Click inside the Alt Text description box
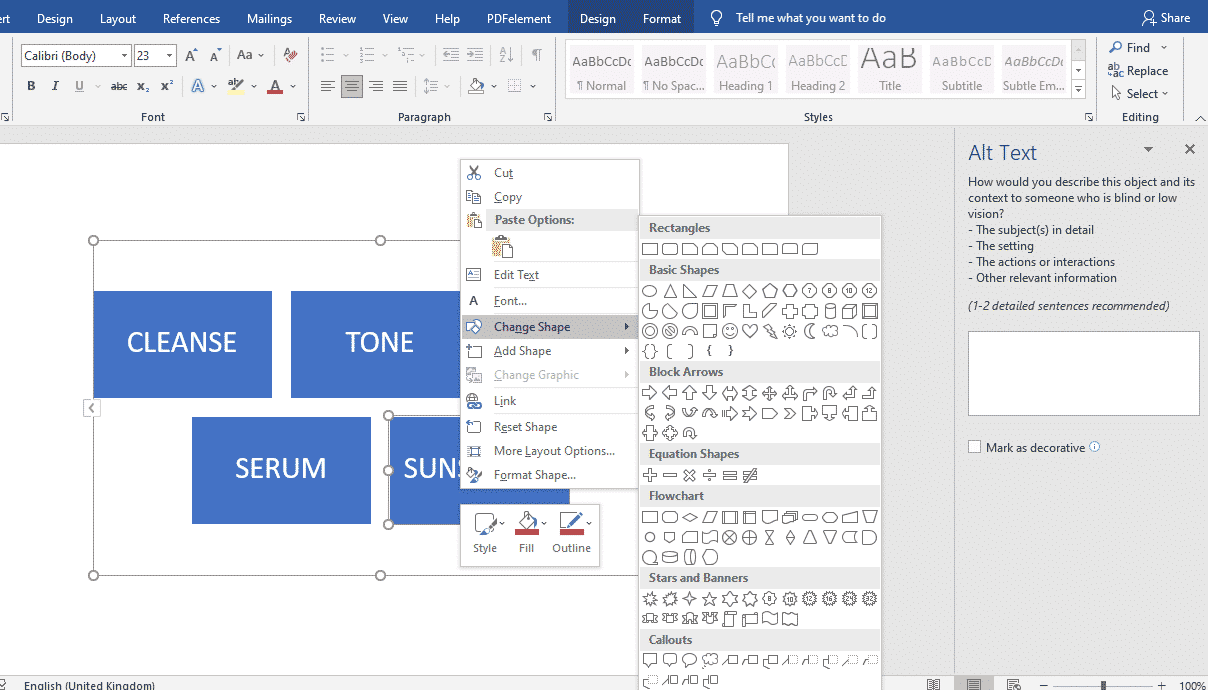The width and height of the screenshot is (1208, 690). point(1082,372)
